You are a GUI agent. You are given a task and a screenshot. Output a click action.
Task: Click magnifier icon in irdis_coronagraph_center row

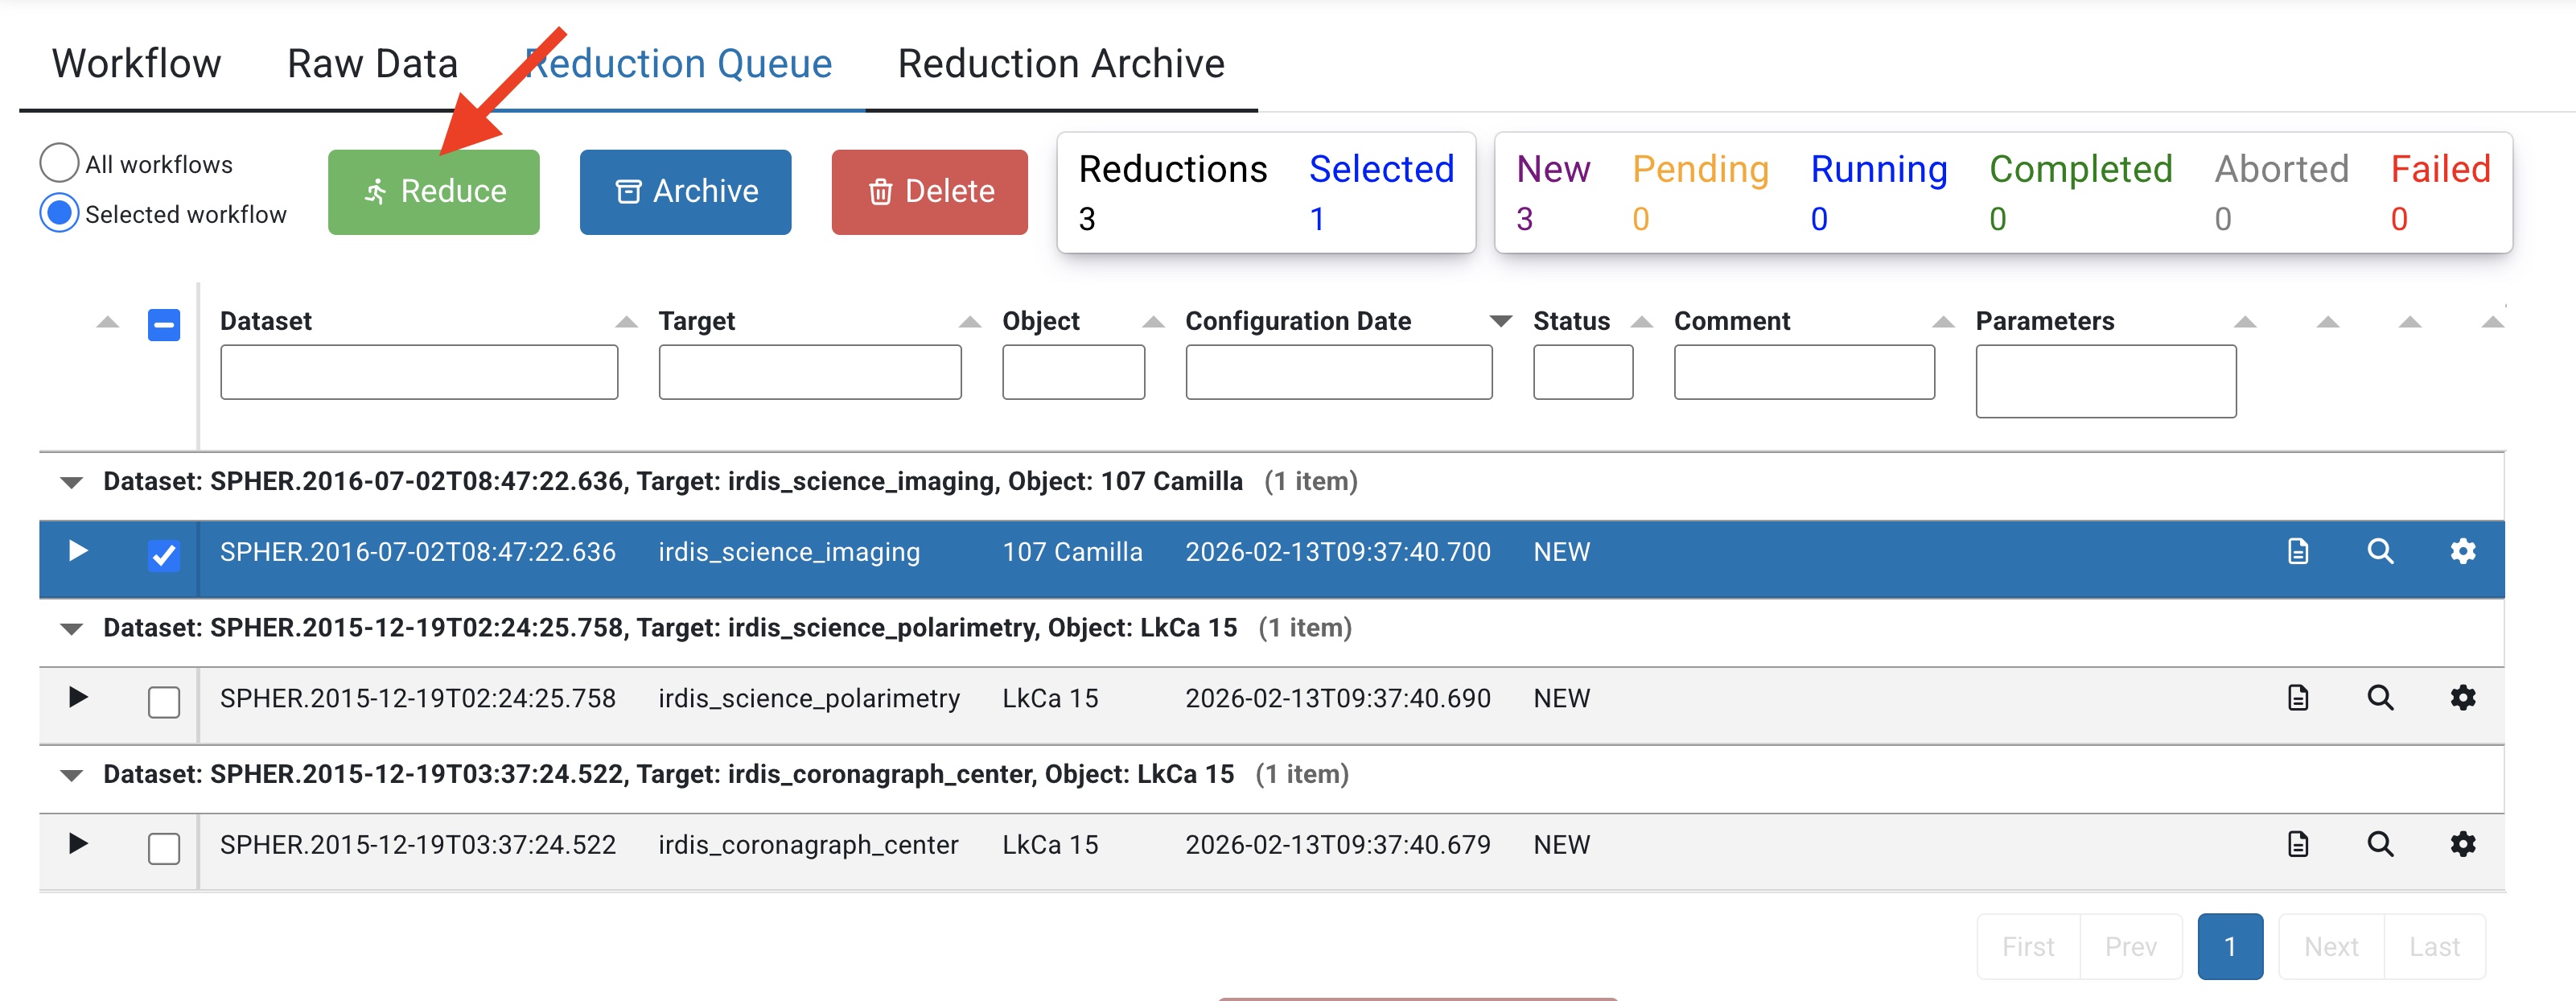click(x=2380, y=844)
